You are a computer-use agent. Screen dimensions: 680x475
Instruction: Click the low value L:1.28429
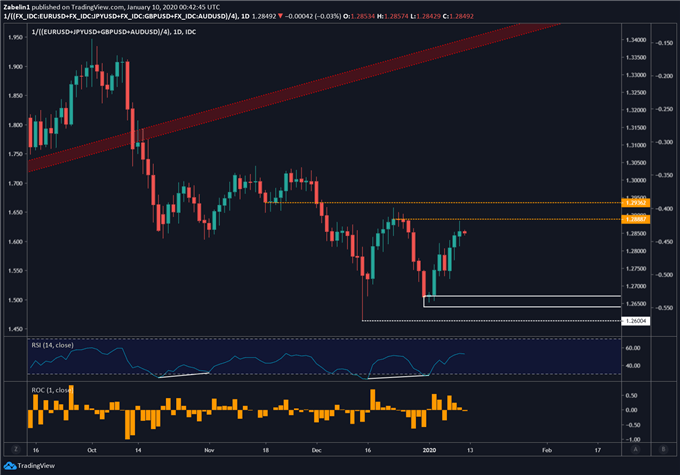pyautogui.click(x=426, y=16)
